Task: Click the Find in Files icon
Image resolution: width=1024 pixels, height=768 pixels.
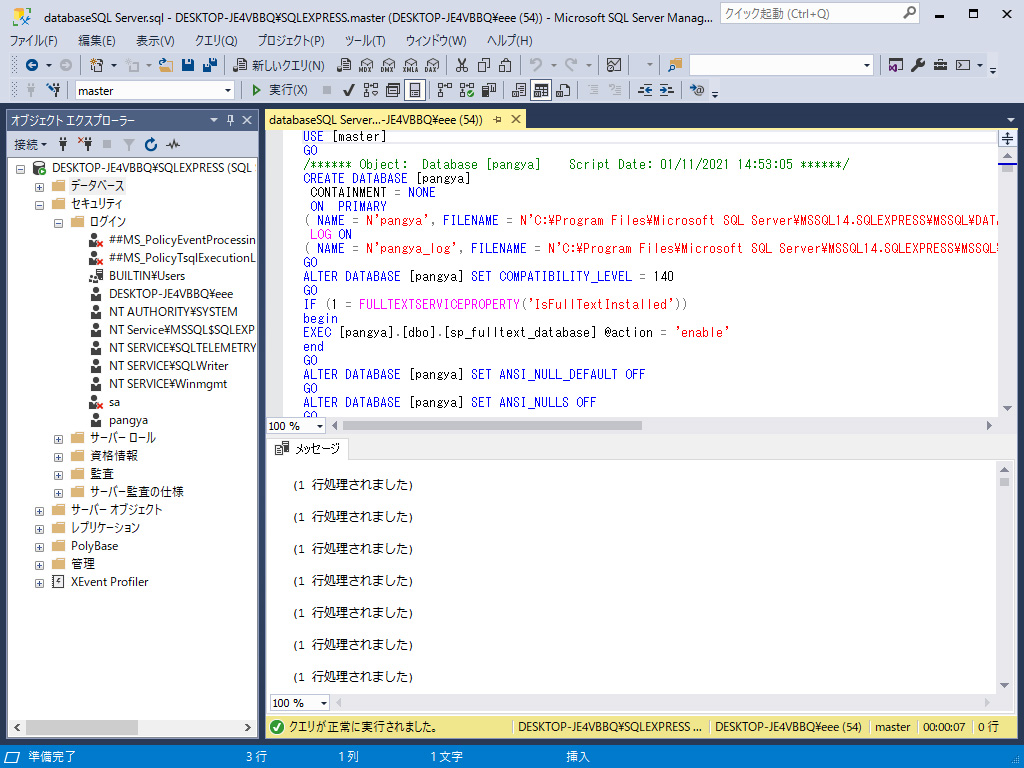Action: tap(675, 65)
